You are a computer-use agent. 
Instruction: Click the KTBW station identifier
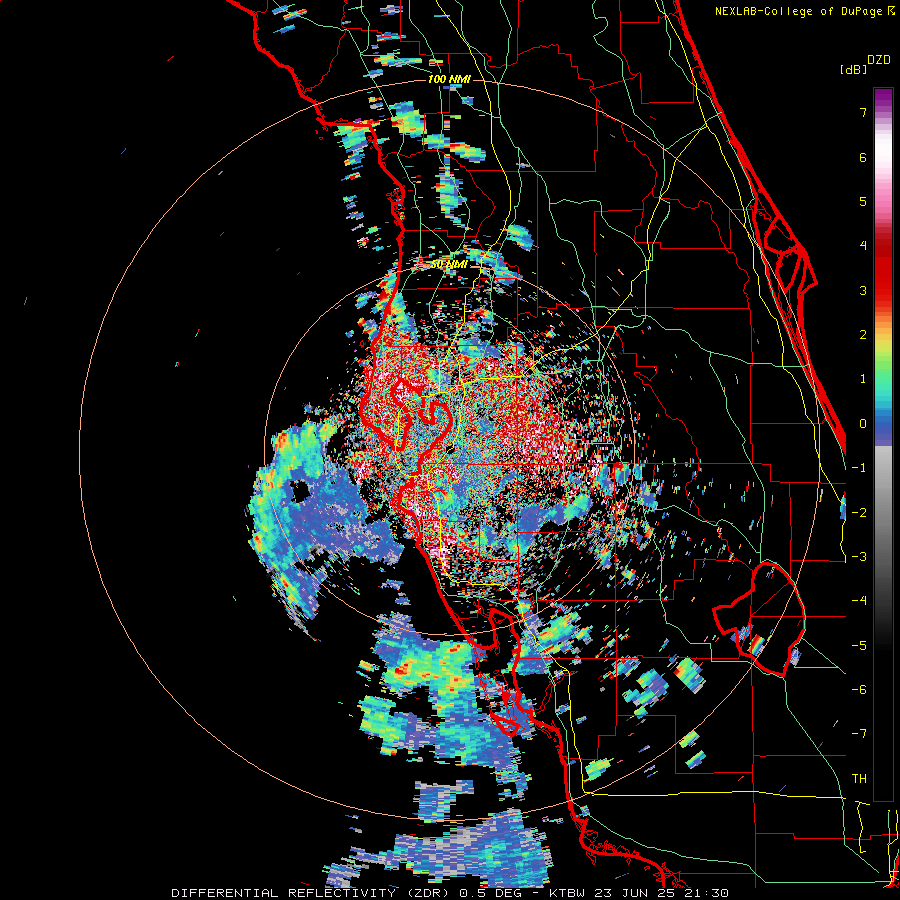point(567,893)
